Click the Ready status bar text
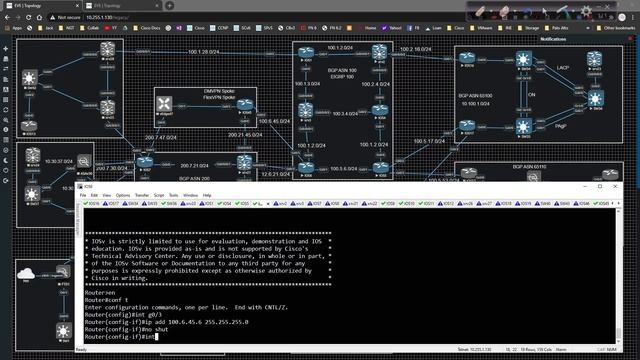The height and width of the screenshot is (360, 640). pos(81,349)
